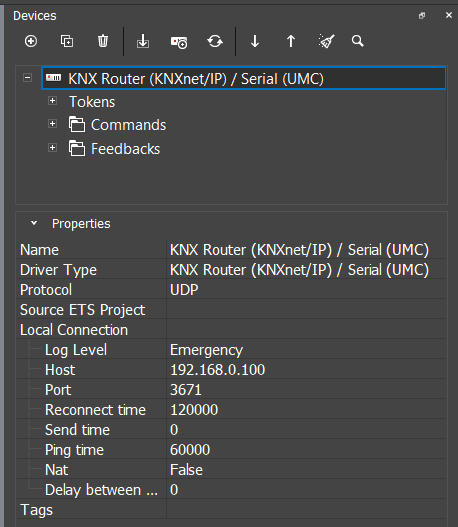Viewport: 458px width, 527px height.
Task: Collapse the Properties section
Action: click(34, 223)
